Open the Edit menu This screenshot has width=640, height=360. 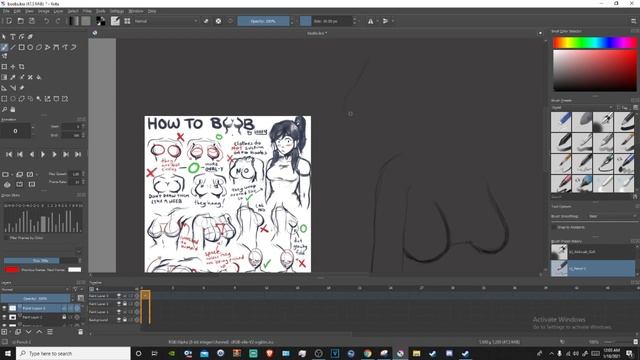coord(17,11)
